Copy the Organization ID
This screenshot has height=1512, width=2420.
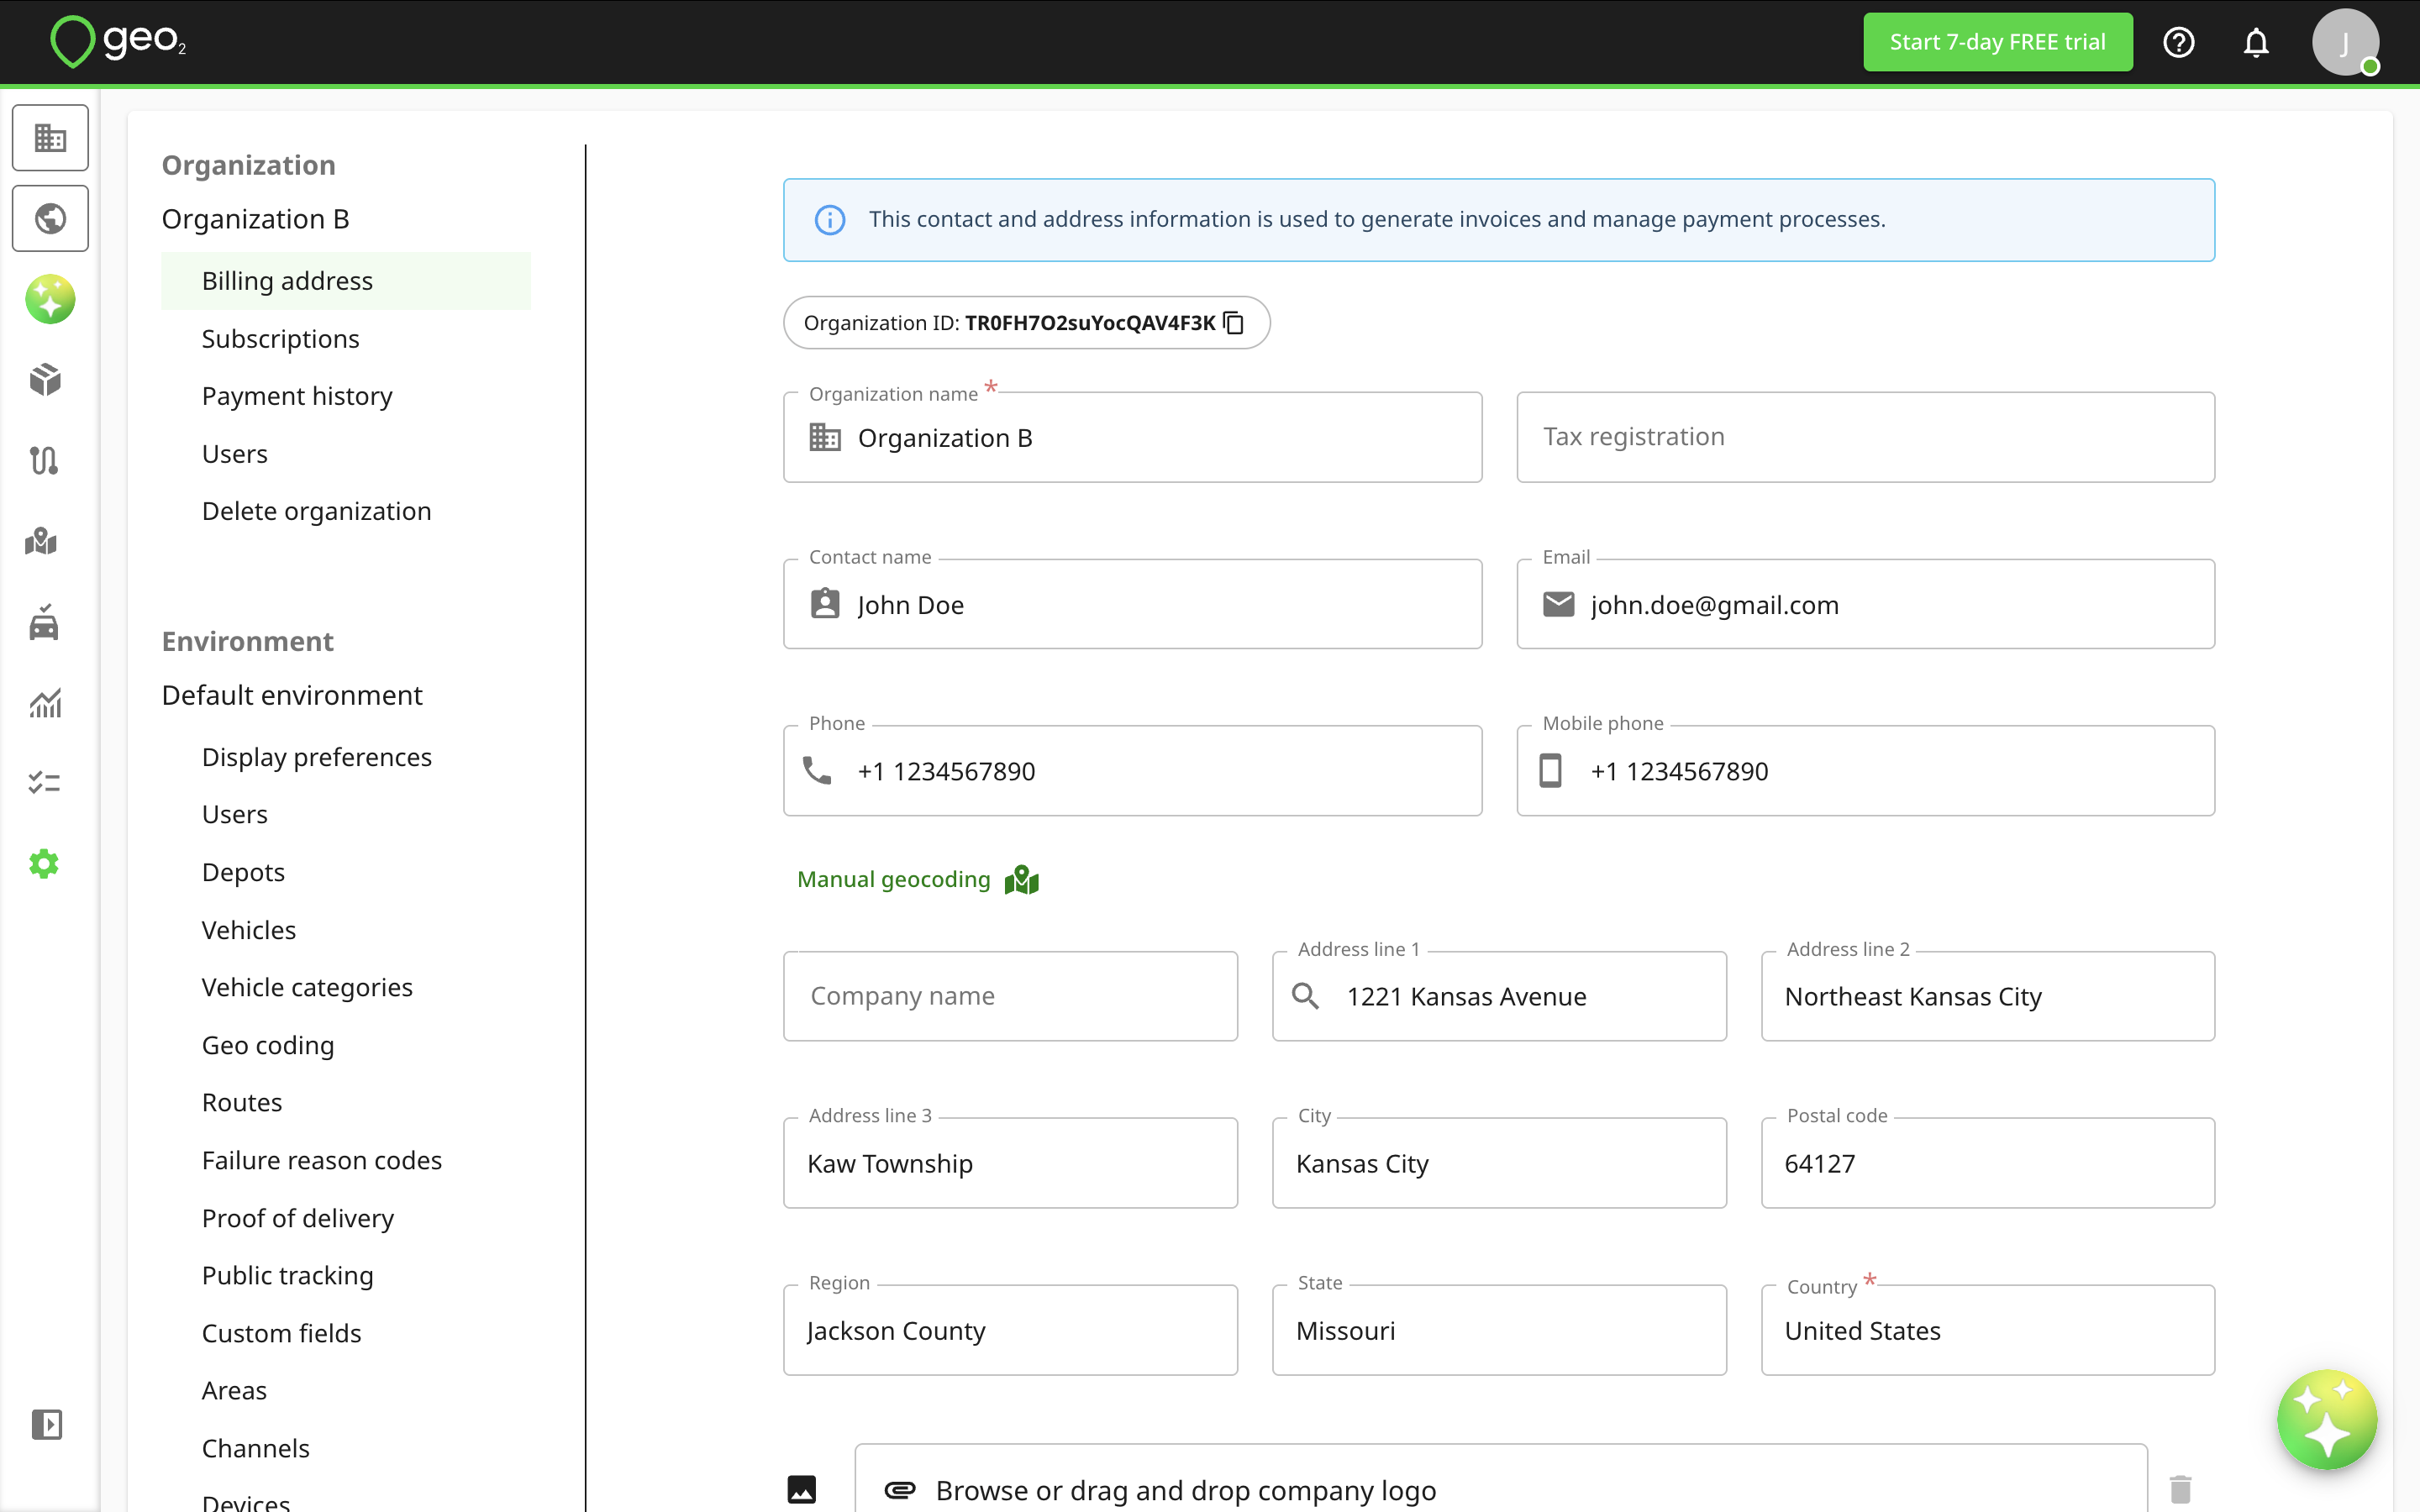tap(1235, 323)
